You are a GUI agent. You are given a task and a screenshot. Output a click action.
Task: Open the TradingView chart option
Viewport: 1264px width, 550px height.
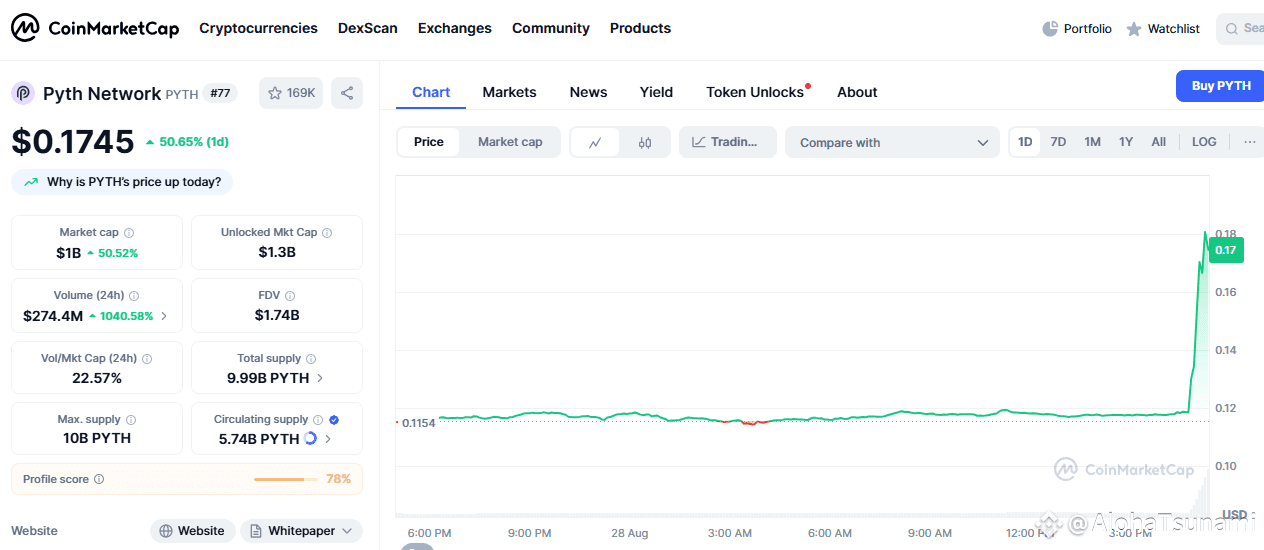728,142
